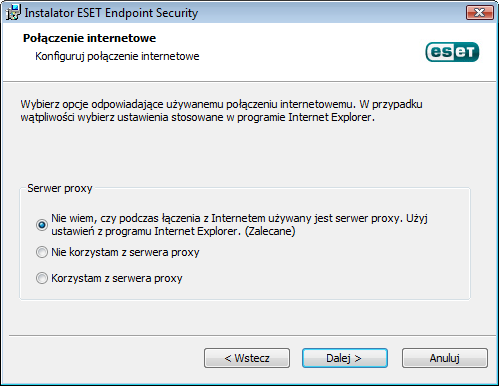499x386 pixels.
Task: Close the ESET Endpoint Security installer window
Action: [479, 13]
